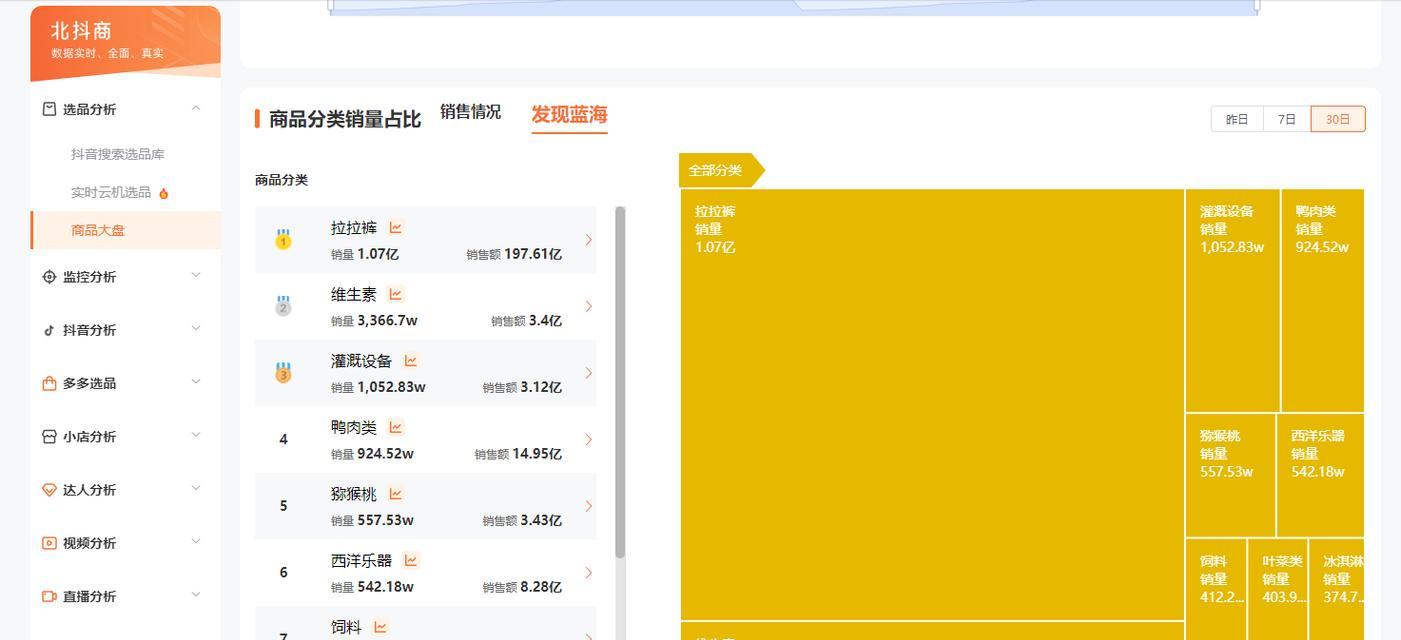
Task: Select the 鸭肉类 treemap block
Action: click(x=1323, y=300)
